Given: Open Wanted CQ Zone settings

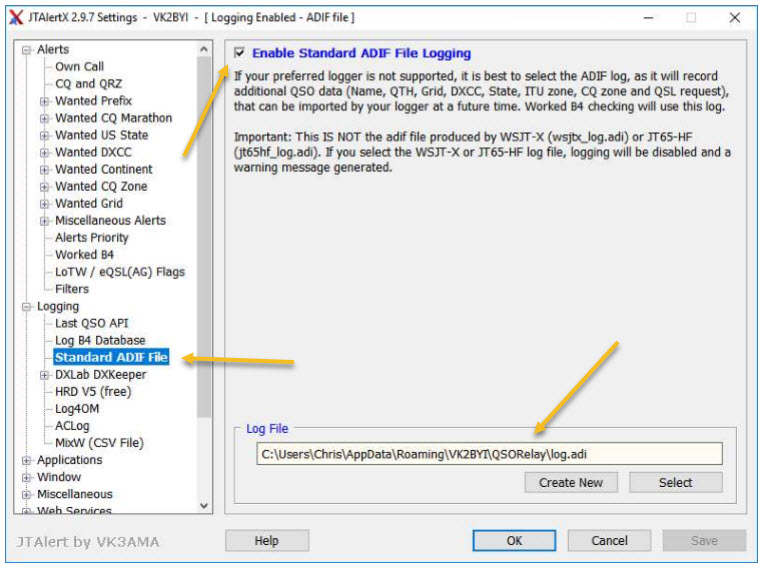Looking at the screenshot, I should [101, 186].
